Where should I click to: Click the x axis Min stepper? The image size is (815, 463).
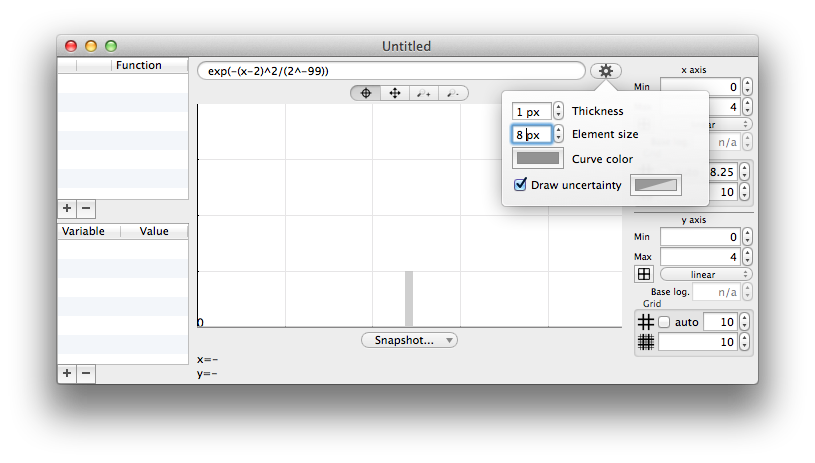pyautogui.click(x=747, y=87)
